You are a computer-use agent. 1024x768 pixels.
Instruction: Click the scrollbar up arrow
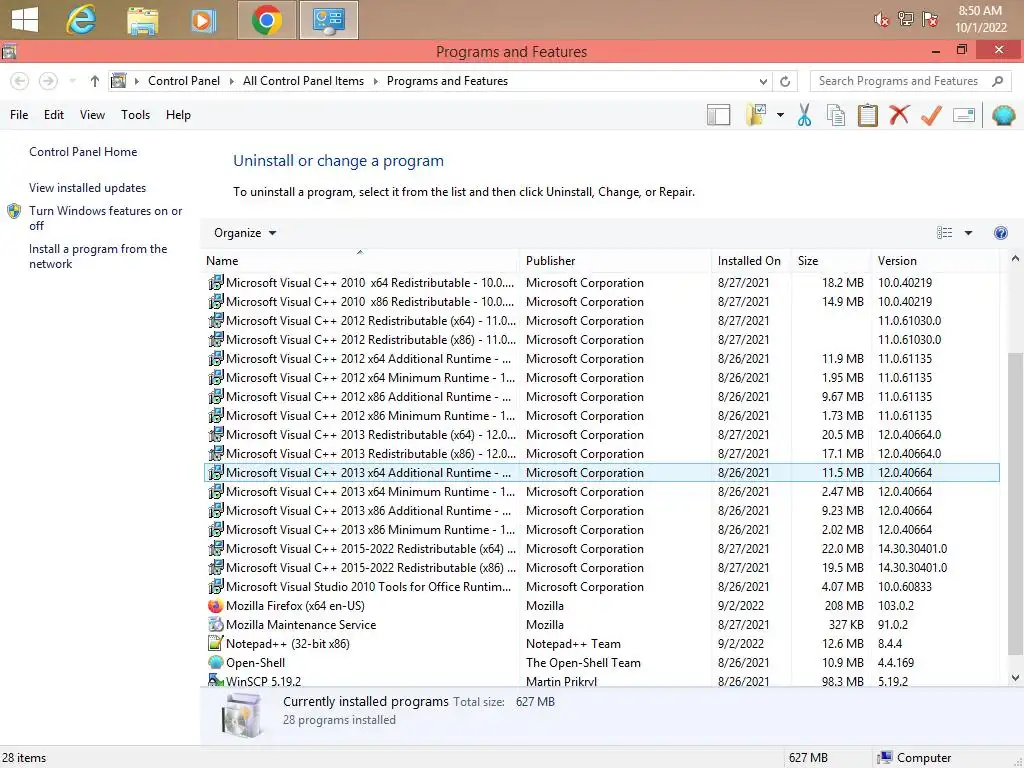tap(1015, 259)
